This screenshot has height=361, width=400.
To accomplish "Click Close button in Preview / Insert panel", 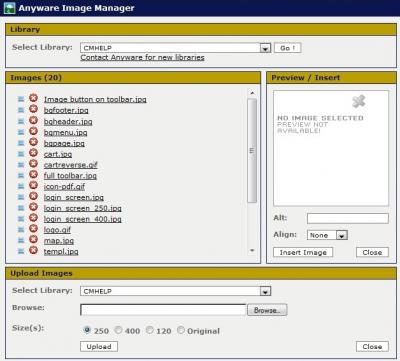I will (372, 252).
